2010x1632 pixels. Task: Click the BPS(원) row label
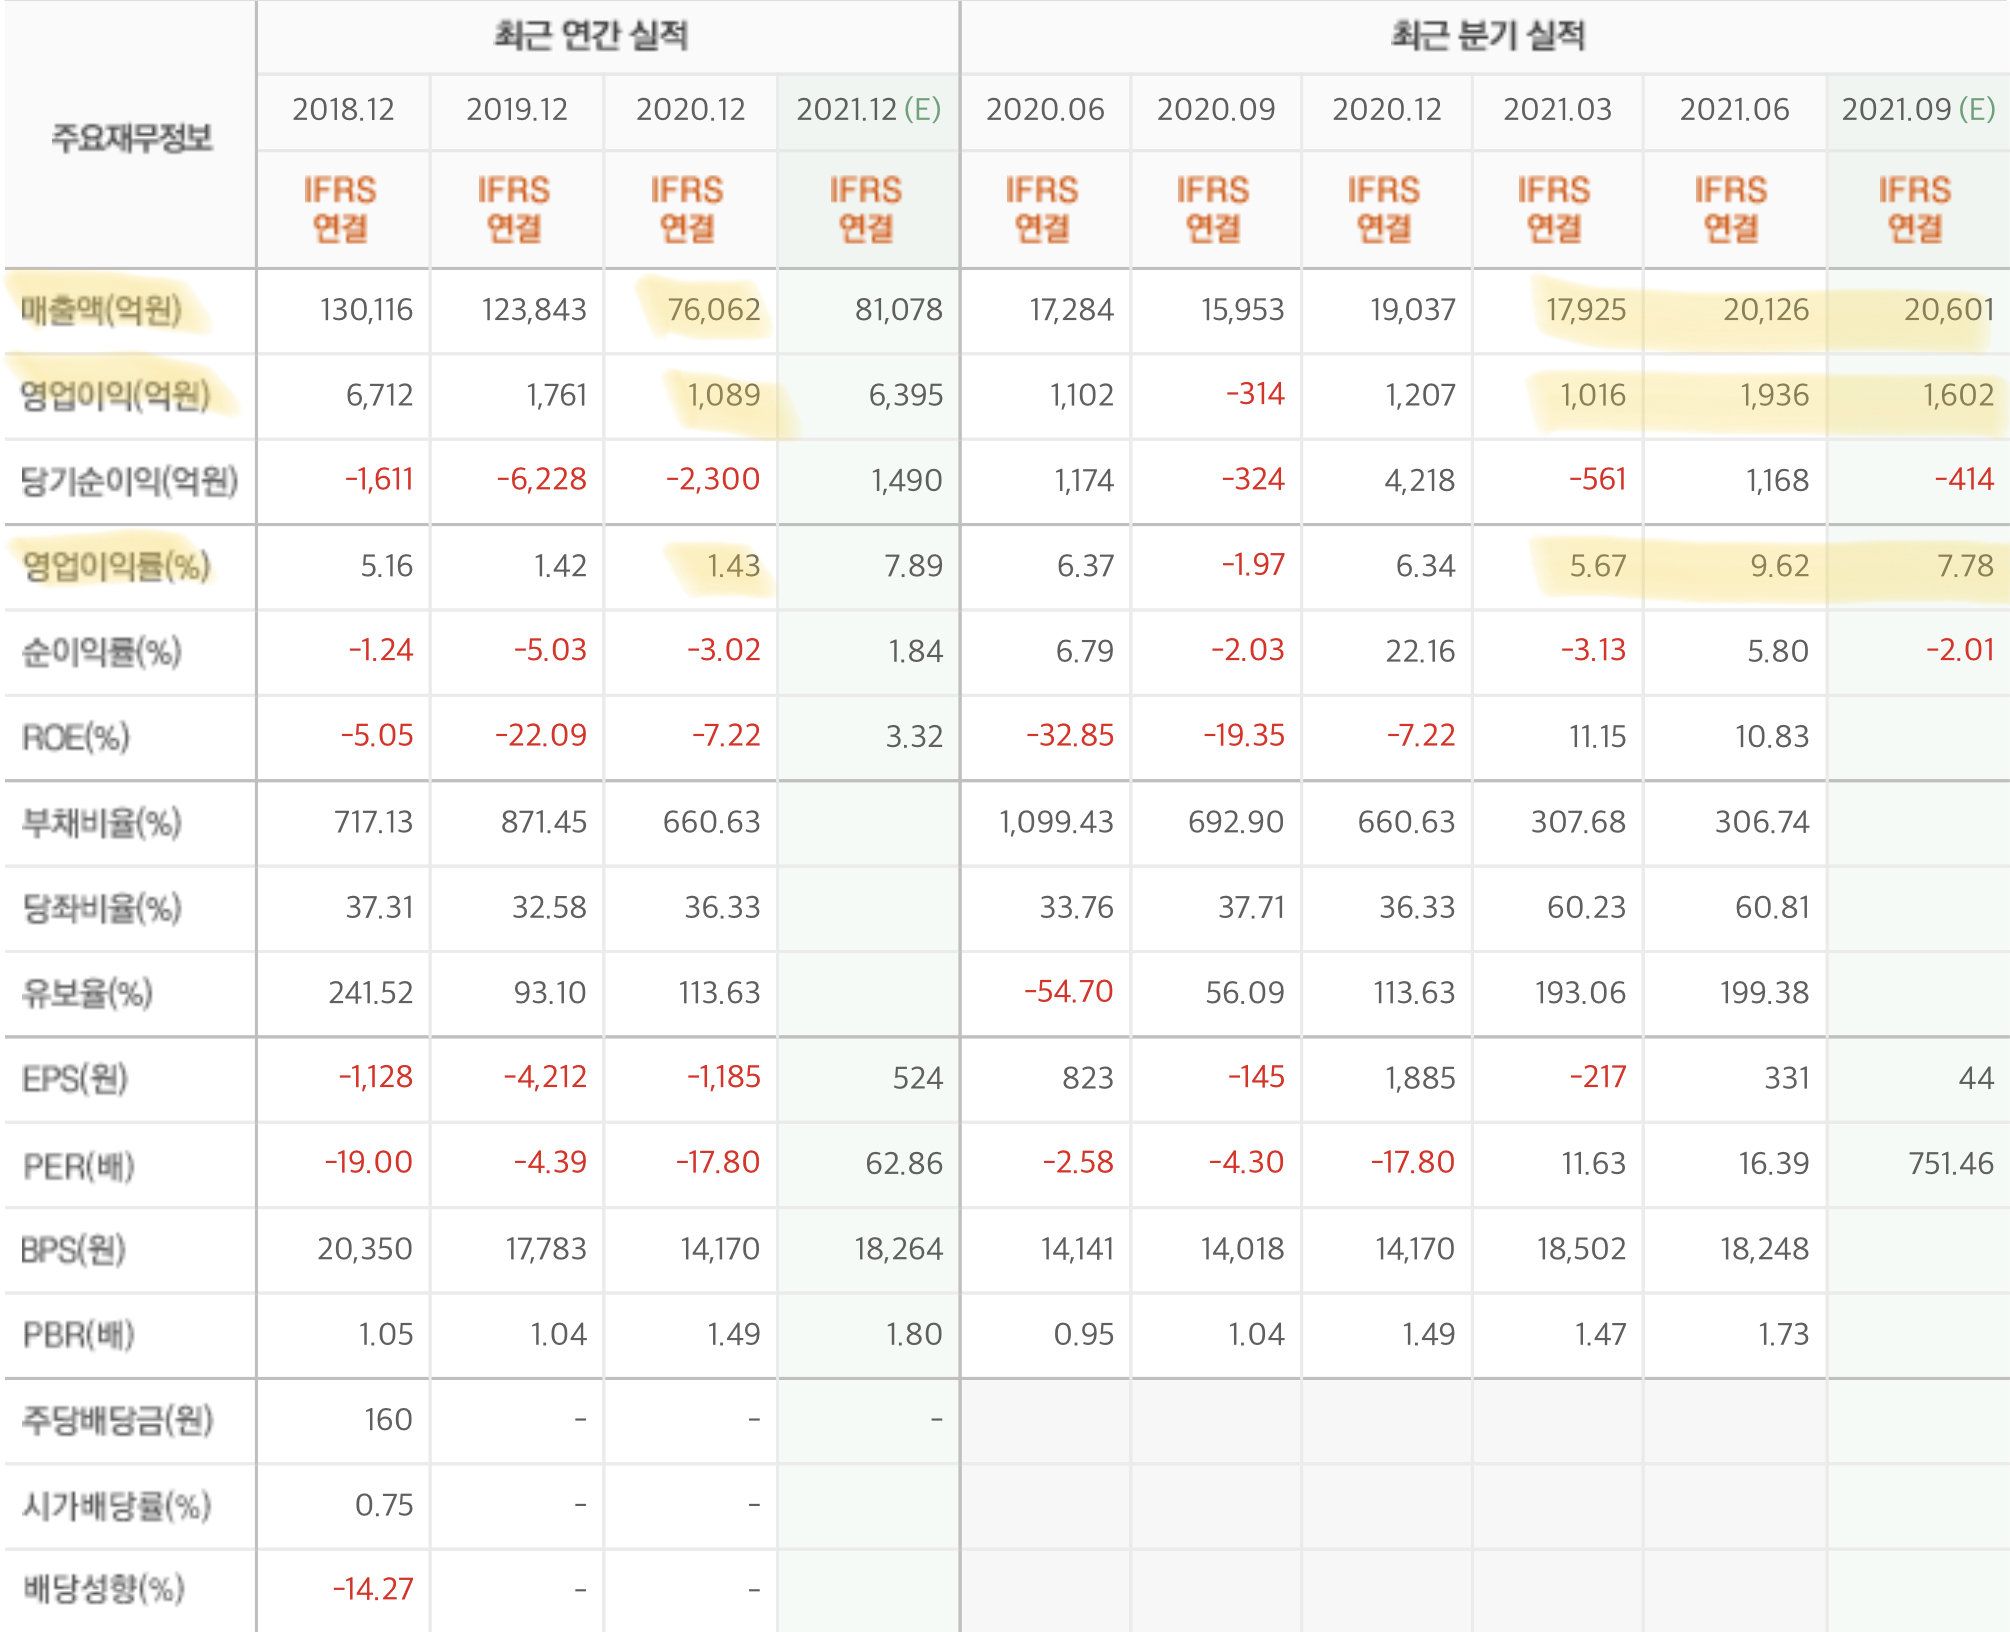coord(73,1250)
